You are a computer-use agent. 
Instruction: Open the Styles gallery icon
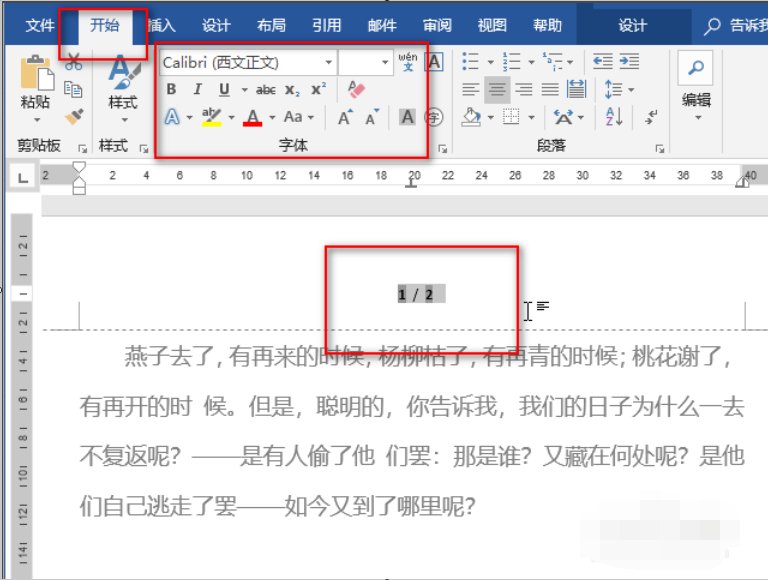click(x=123, y=72)
